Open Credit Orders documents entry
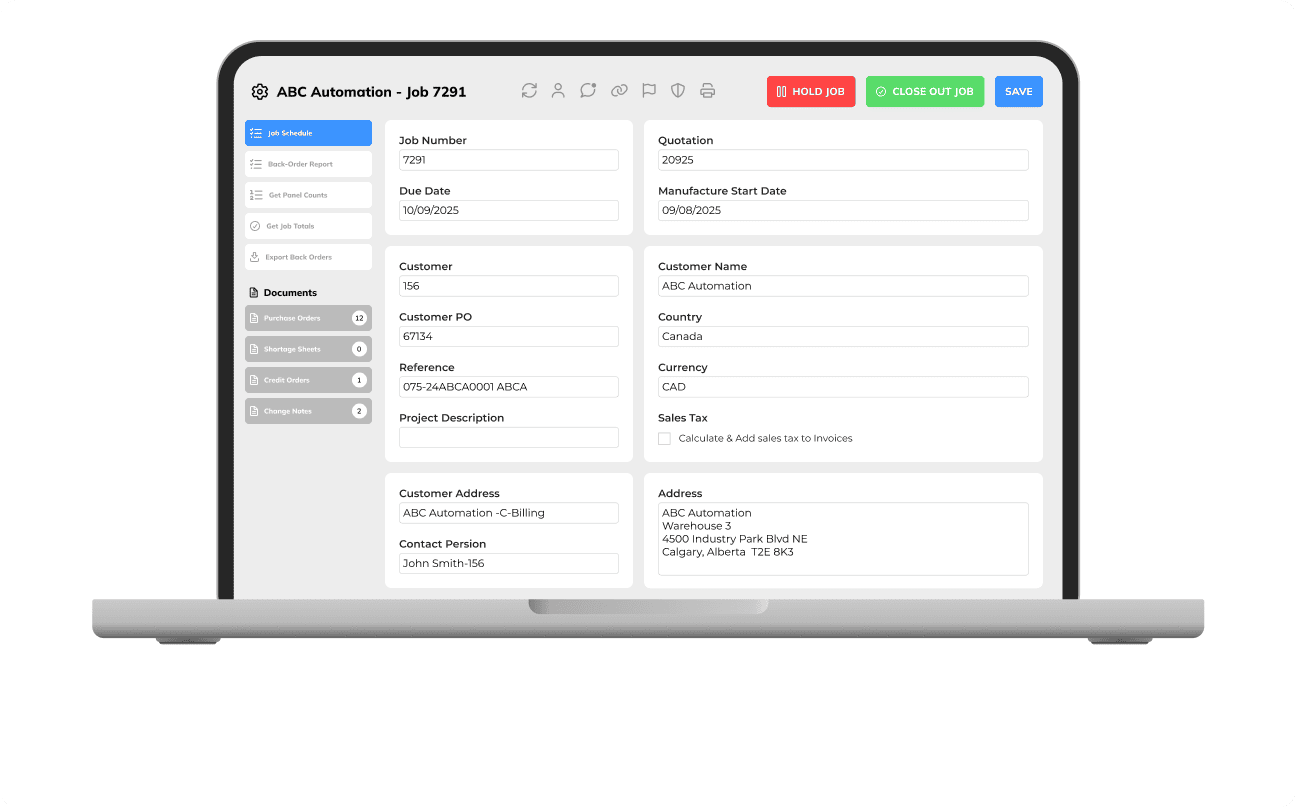This screenshot has width=1296, height=808. (308, 380)
